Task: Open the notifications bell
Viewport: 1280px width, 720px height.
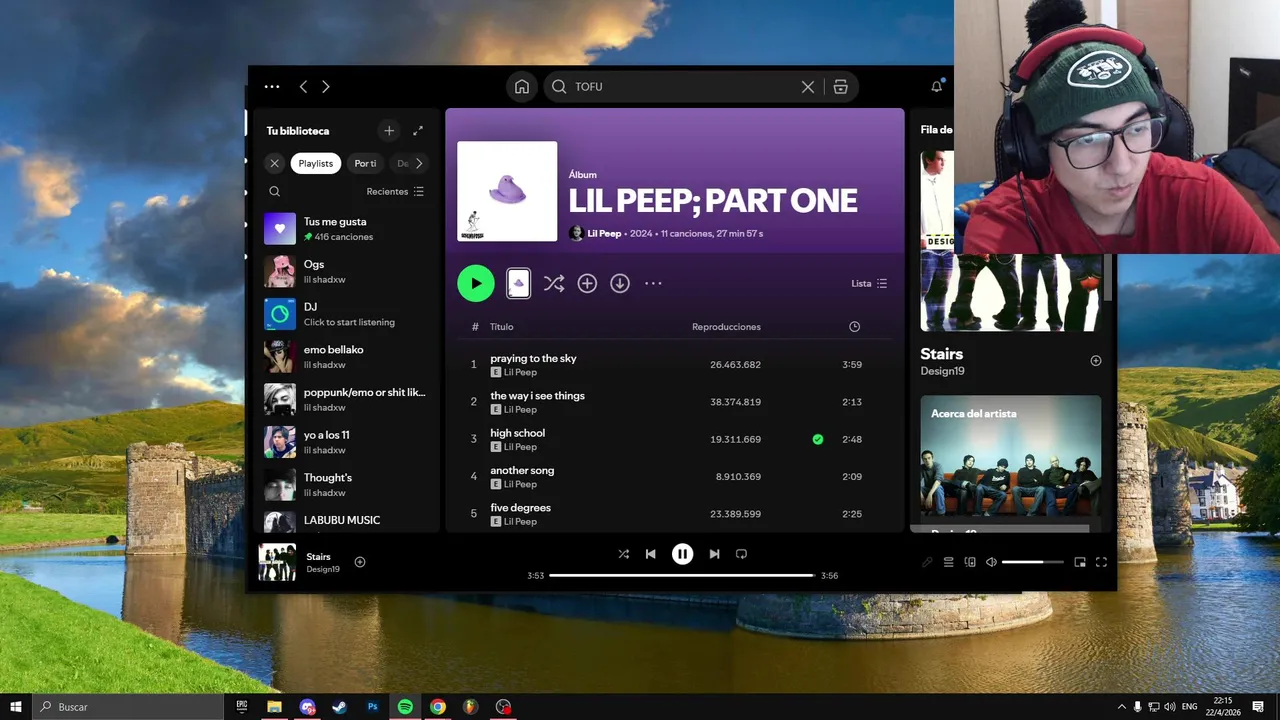Action: tap(936, 87)
